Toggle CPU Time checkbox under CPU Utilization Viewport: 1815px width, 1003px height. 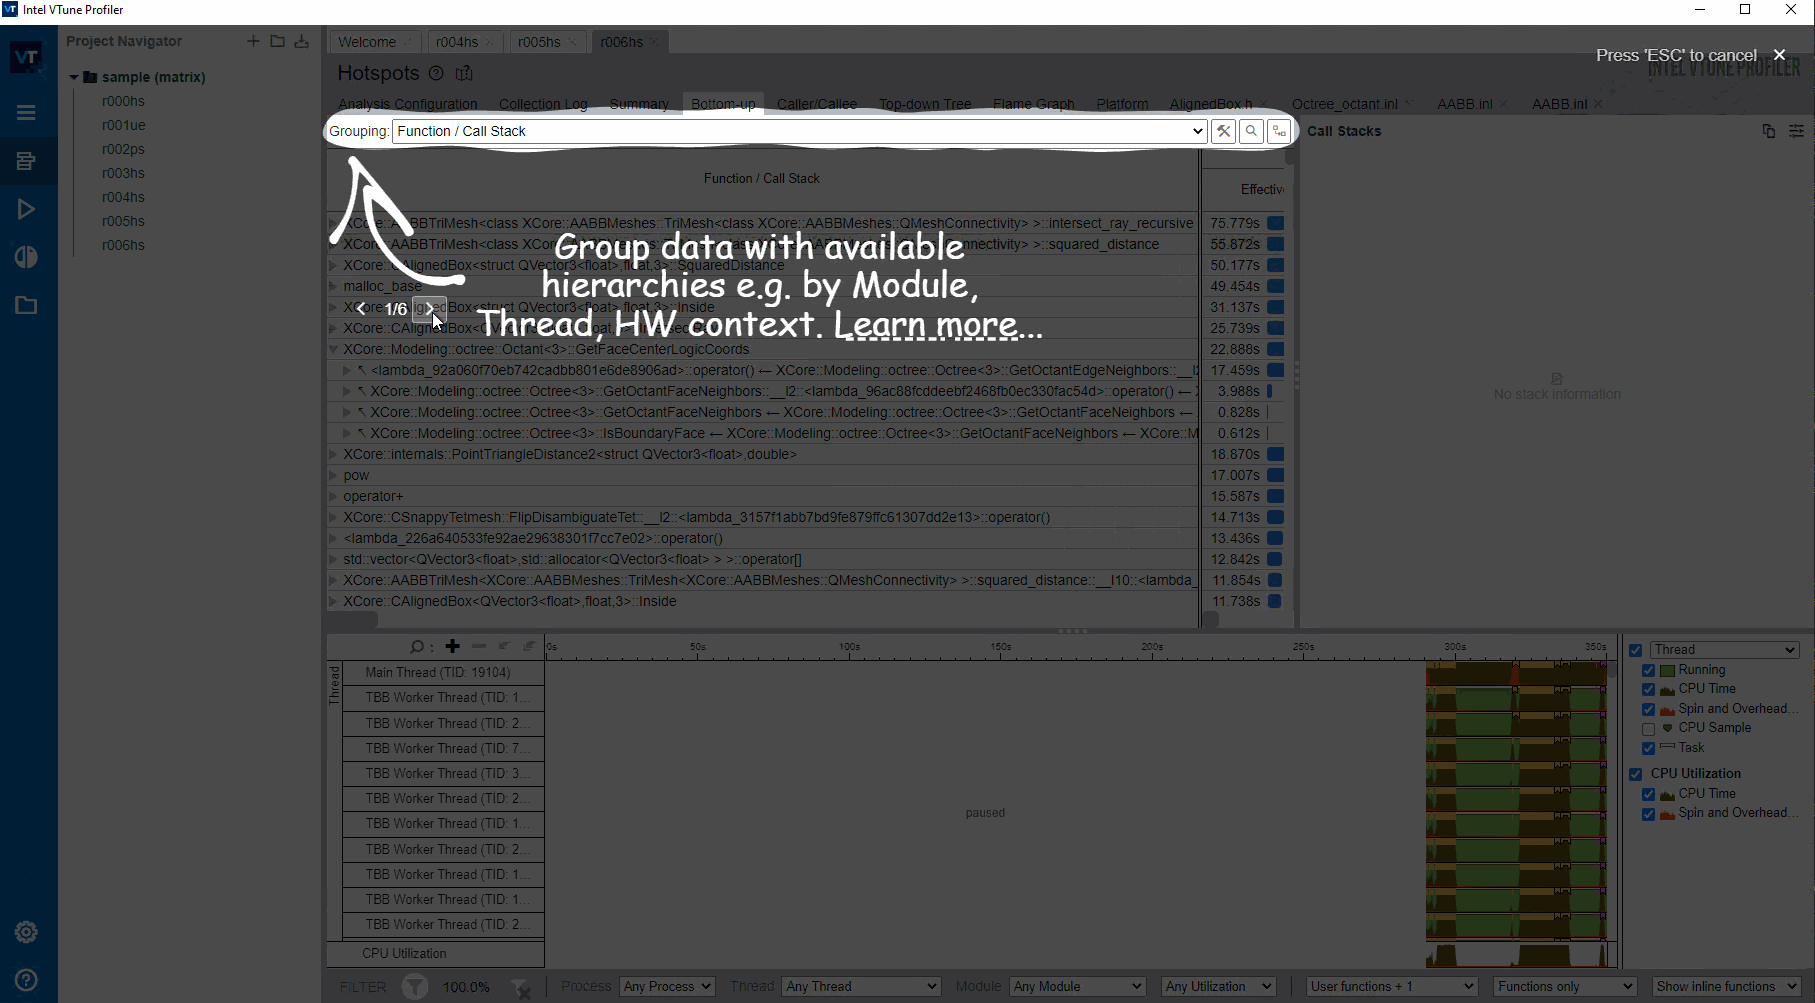pyautogui.click(x=1648, y=794)
